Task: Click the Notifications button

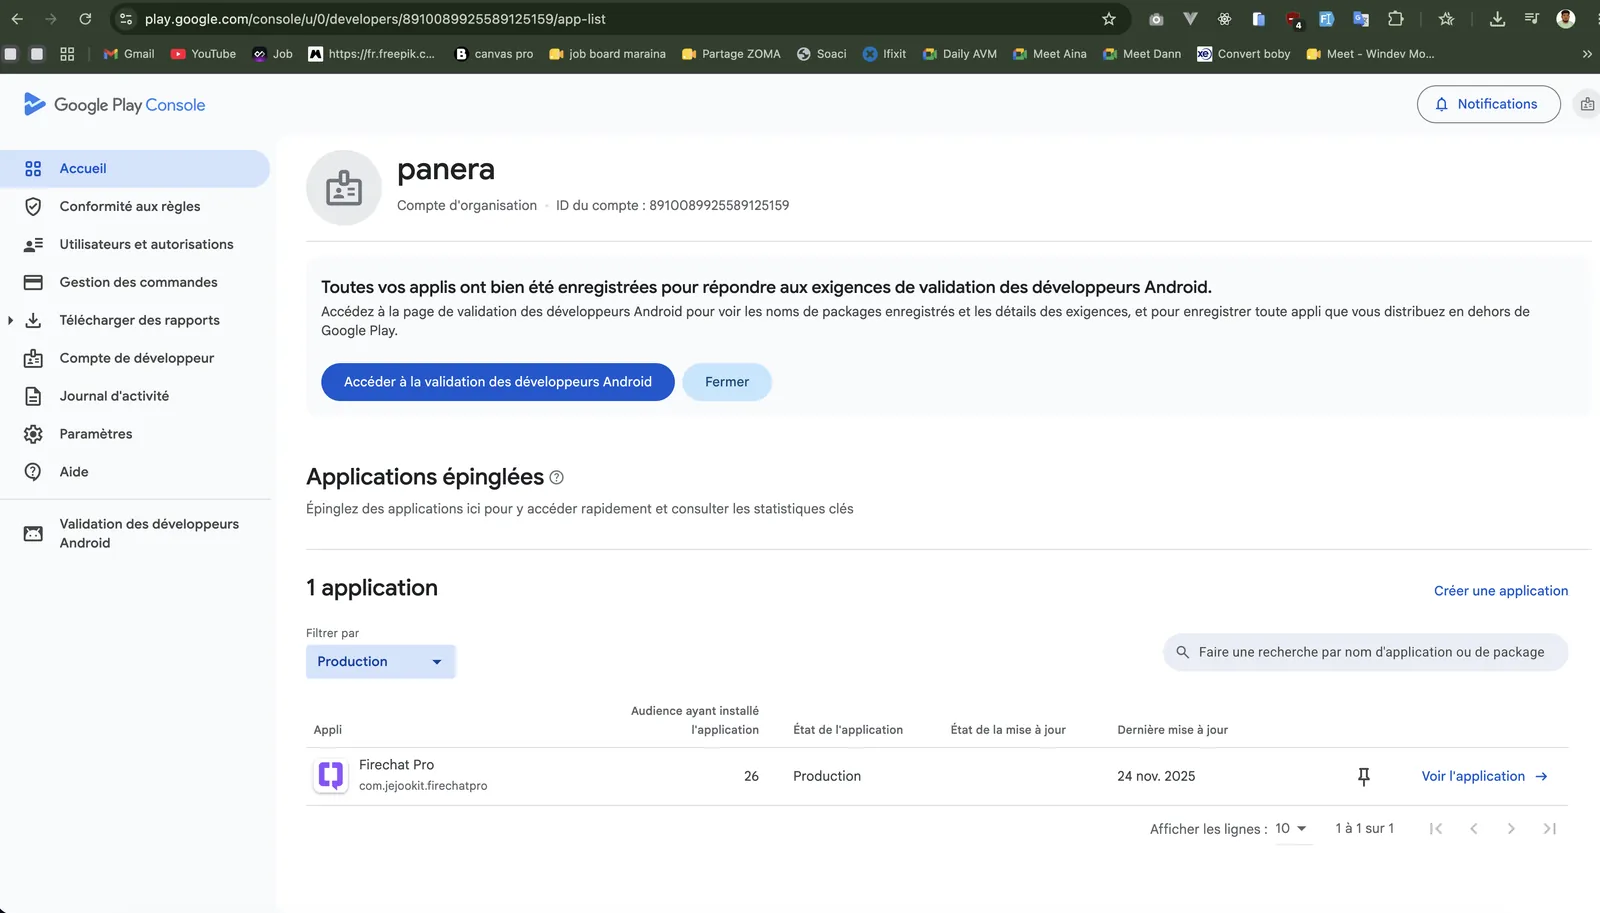Action: click(1488, 104)
